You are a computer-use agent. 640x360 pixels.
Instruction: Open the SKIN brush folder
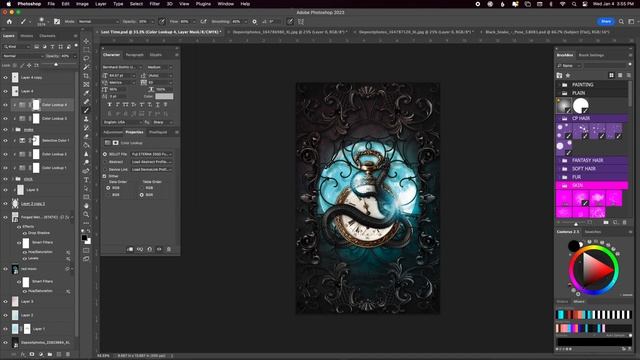coord(592,185)
